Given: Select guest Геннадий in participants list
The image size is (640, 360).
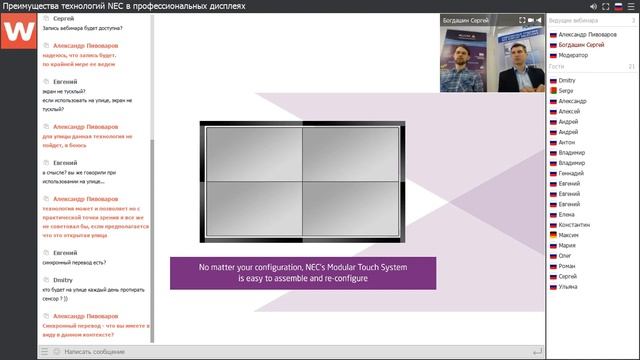Looking at the screenshot, I should tap(571, 173).
